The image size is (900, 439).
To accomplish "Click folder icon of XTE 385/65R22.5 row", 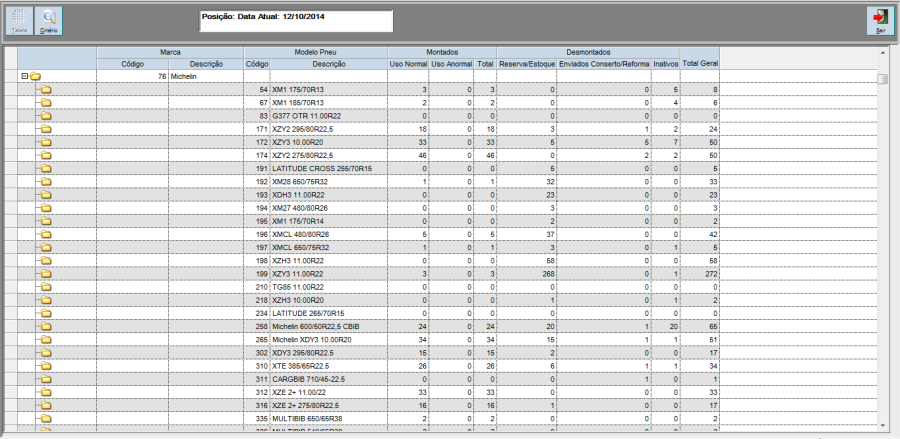I will click(x=46, y=366).
